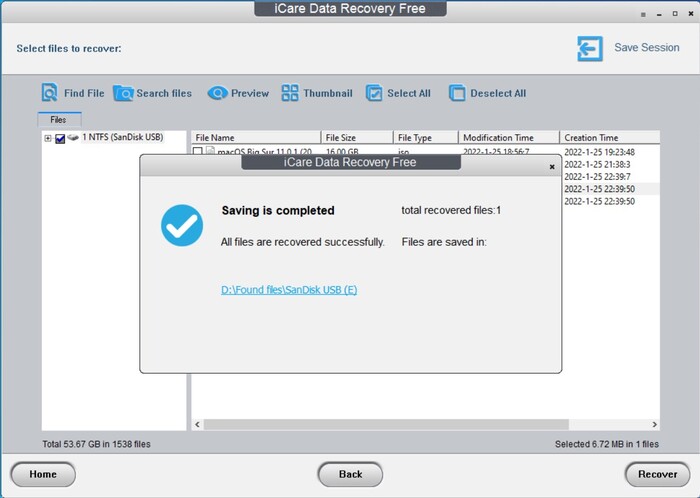Viewport: 700px width, 498px height.
Task: Click the Search files folder icon
Action: tap(123, 93)
